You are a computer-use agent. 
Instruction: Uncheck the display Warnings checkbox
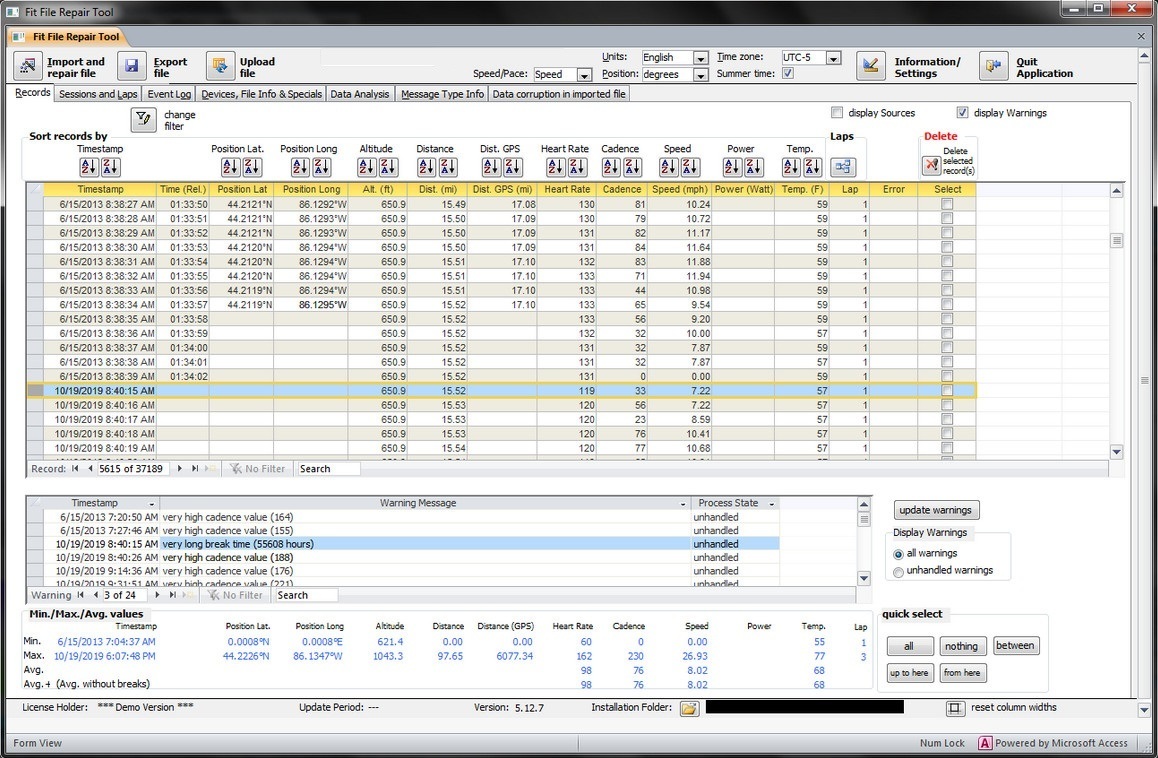point(962,112)
